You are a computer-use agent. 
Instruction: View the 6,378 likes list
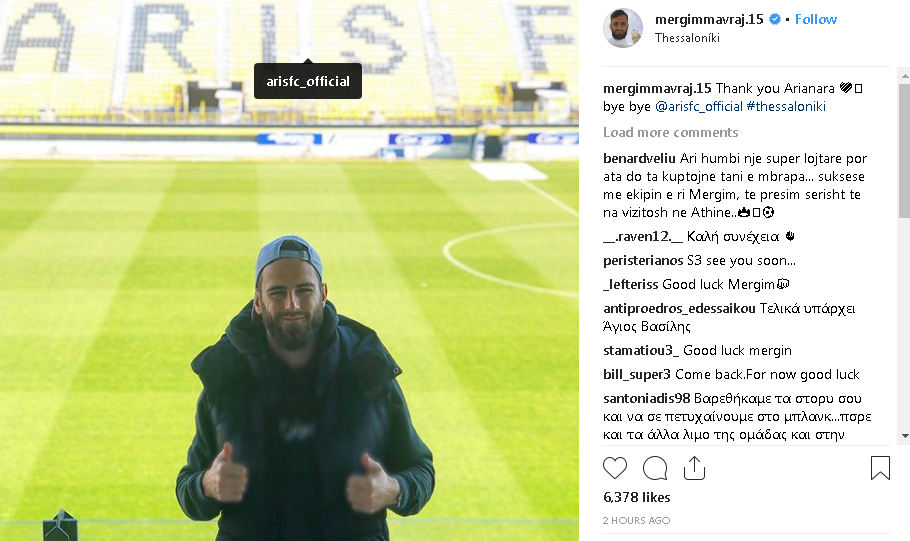click(637, 497)
